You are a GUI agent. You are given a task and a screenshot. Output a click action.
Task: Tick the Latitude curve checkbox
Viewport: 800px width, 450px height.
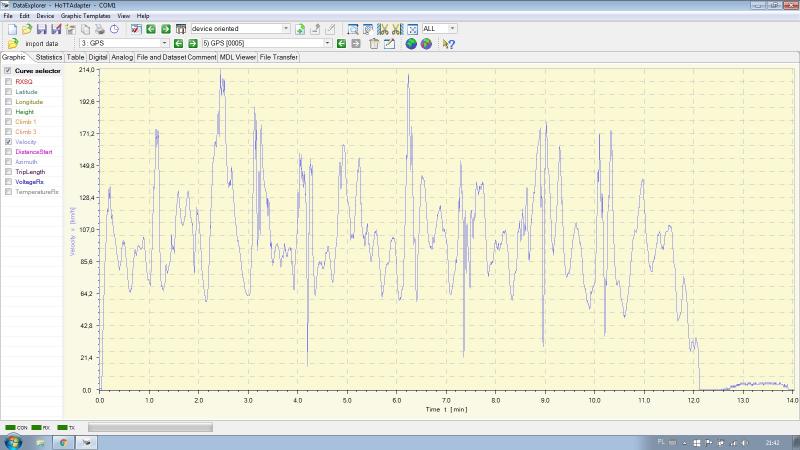click(x=9, y=92)
